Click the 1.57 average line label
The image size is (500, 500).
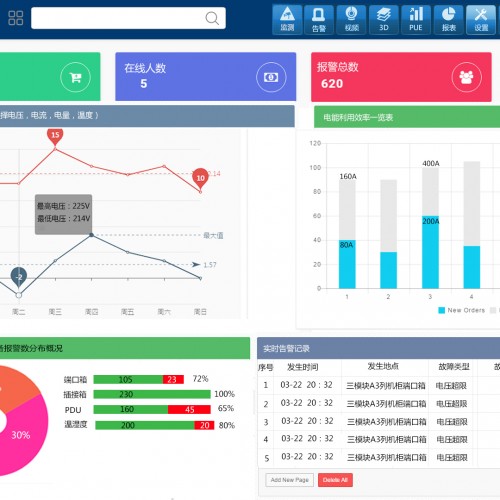point(210,265)
